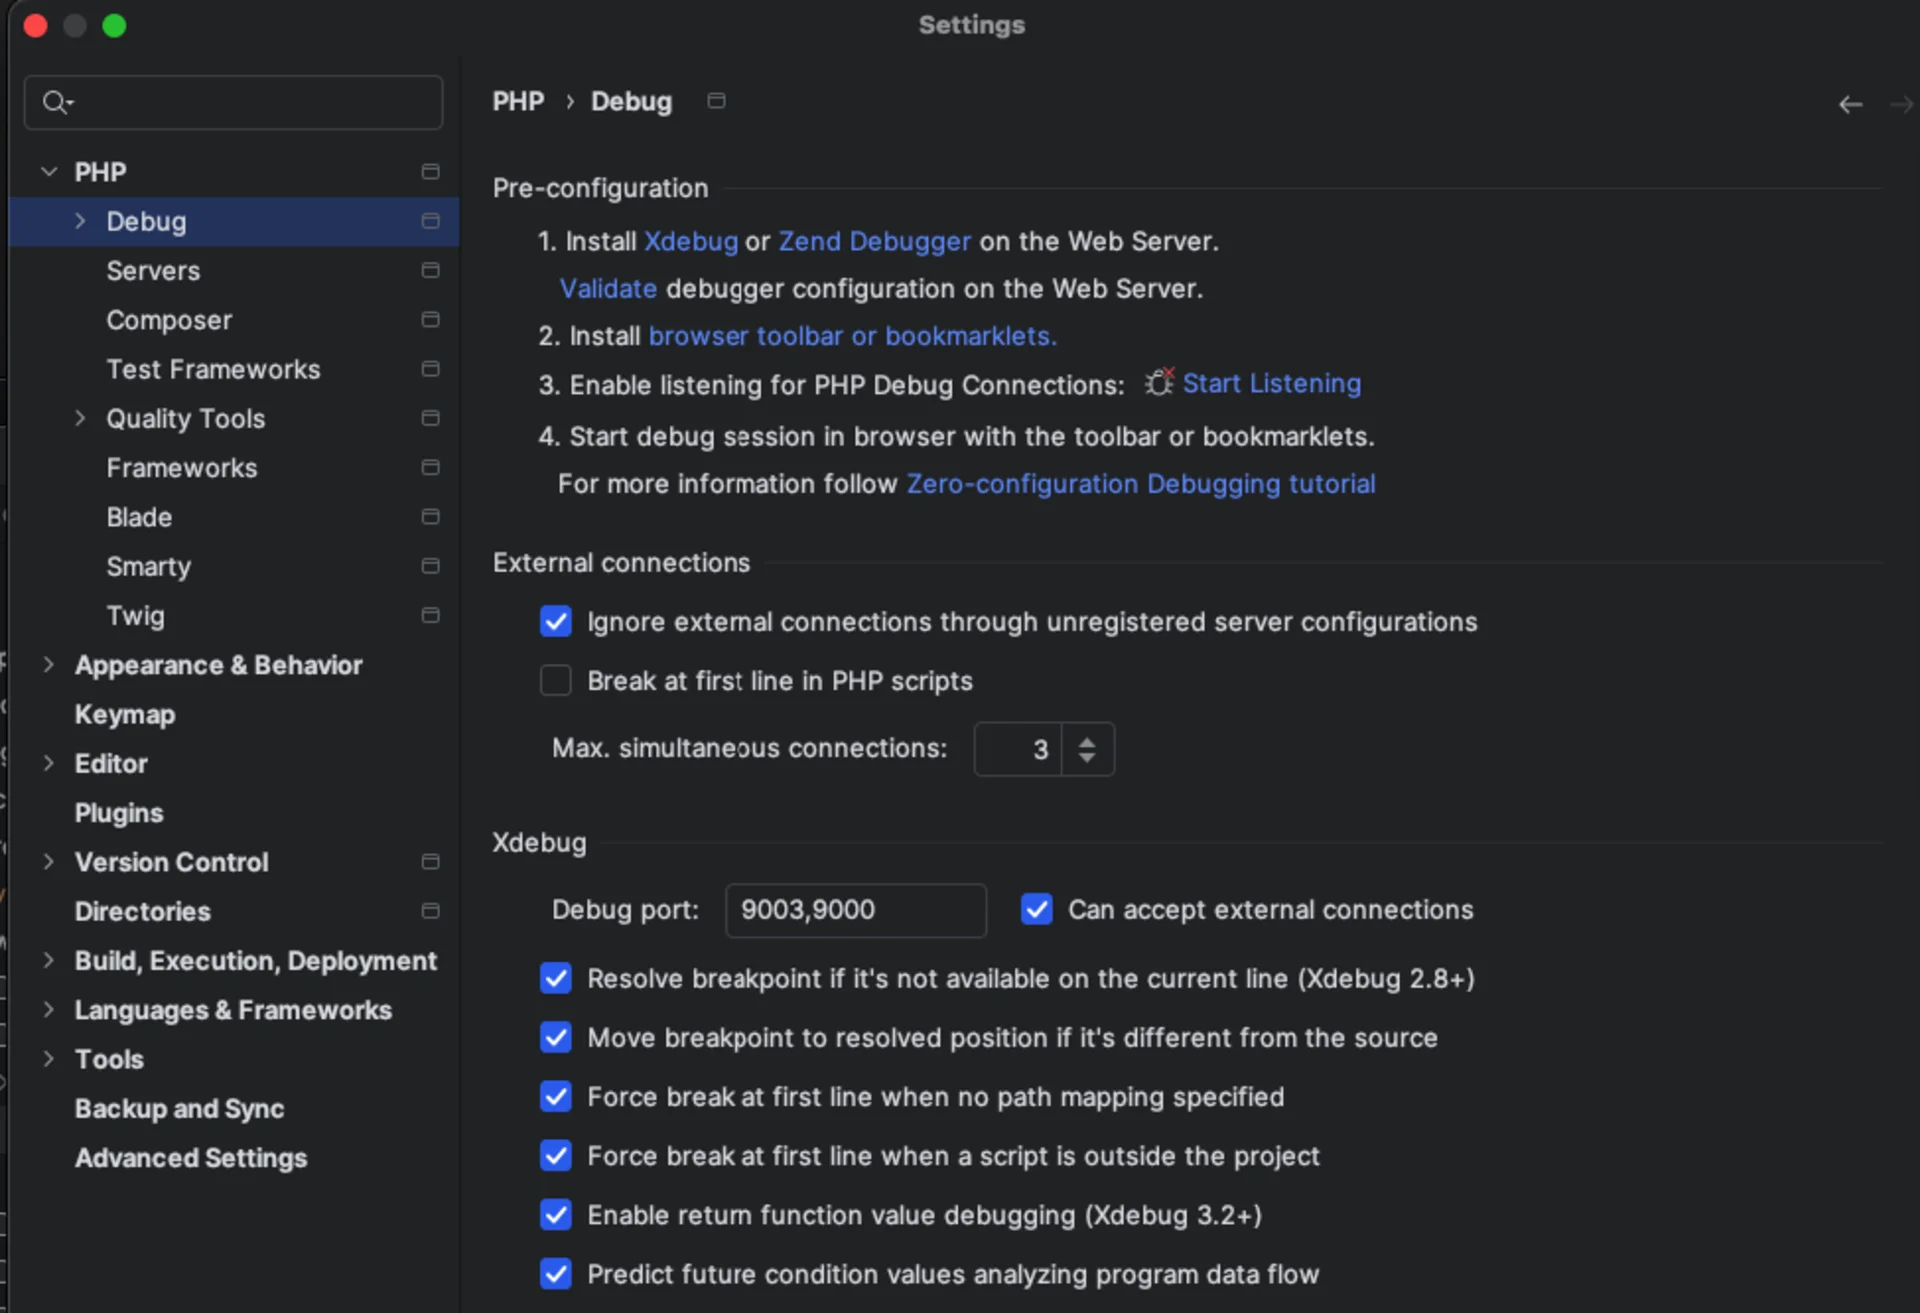Click the Debug port input field
Viewport: 1920px width, 1313px height.
[855, 910]
